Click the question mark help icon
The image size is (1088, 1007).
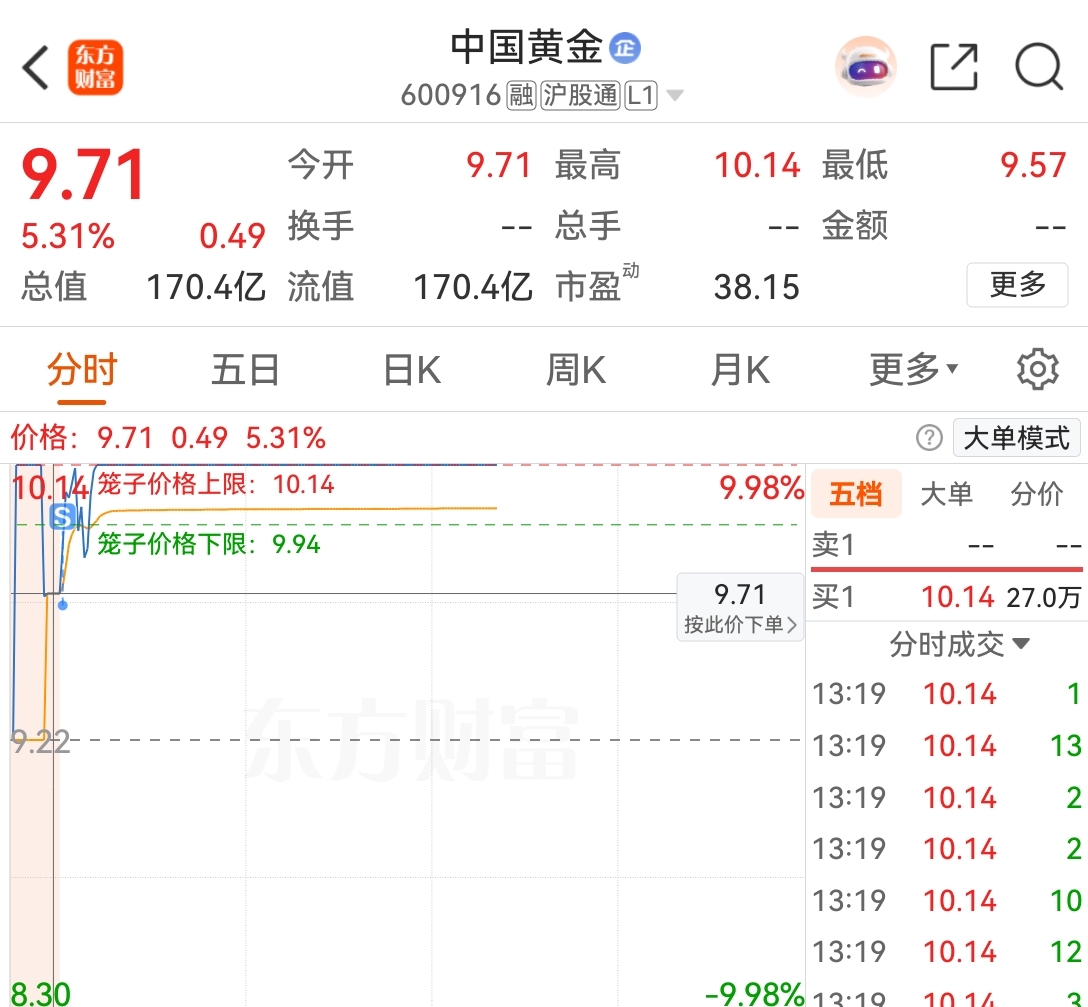929,438
